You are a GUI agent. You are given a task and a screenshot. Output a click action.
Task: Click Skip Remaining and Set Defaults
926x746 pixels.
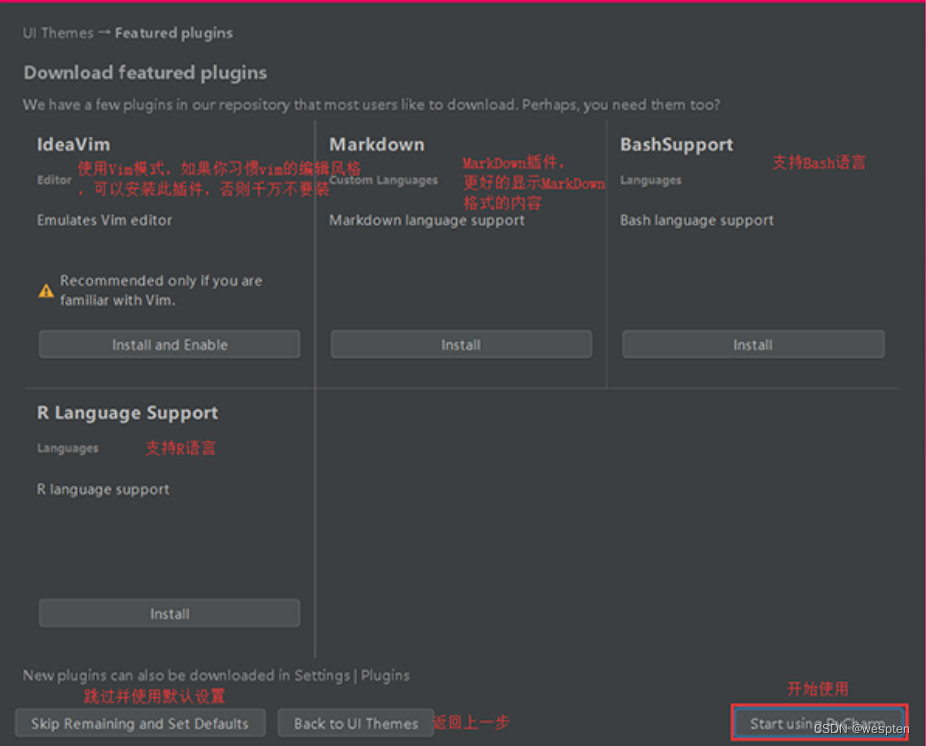point(140,723)
